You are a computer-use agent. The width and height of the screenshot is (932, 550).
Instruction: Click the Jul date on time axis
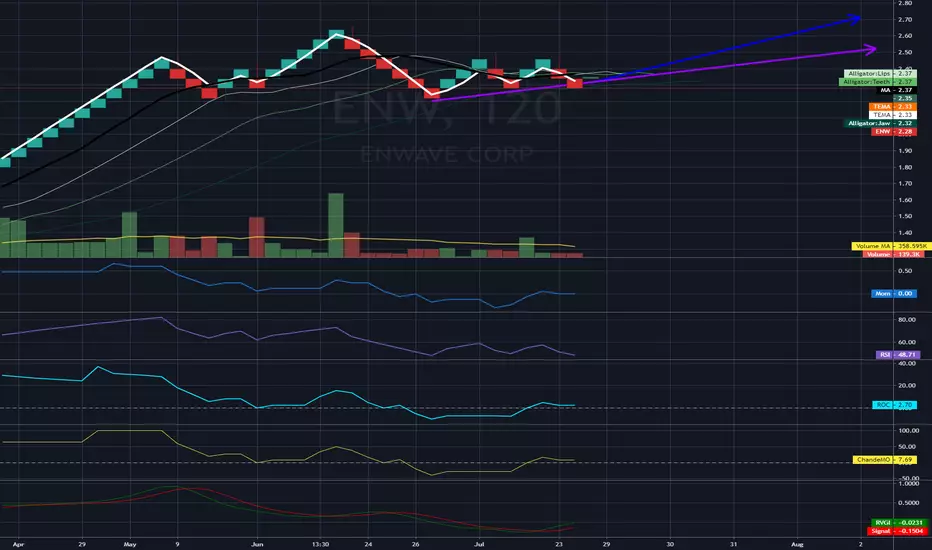(479, 544)
